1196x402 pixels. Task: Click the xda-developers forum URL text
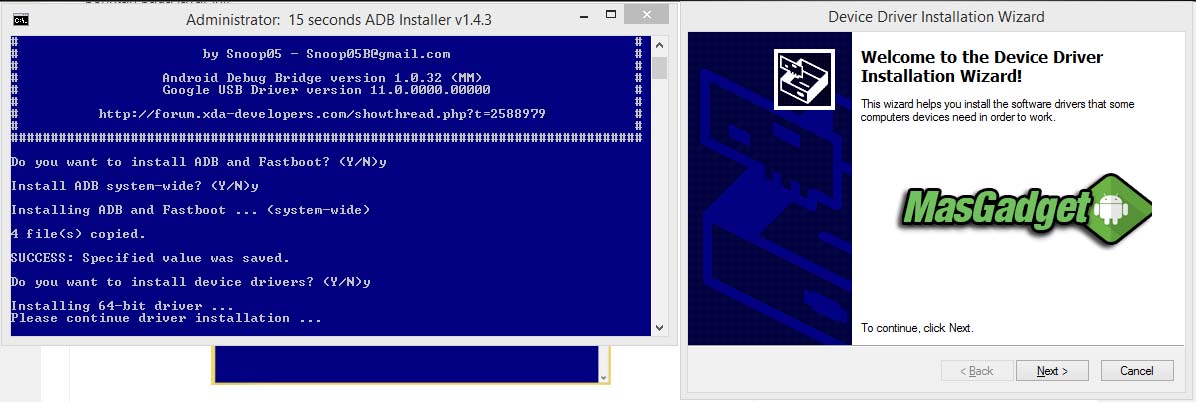pos(322,114)
